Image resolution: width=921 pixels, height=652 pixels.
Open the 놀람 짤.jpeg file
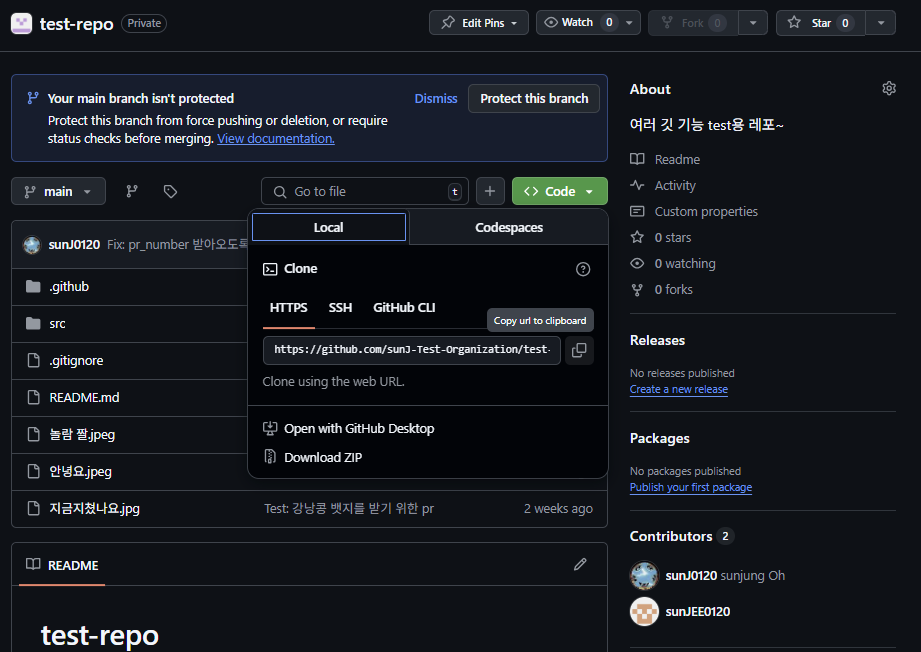point(82,435)
